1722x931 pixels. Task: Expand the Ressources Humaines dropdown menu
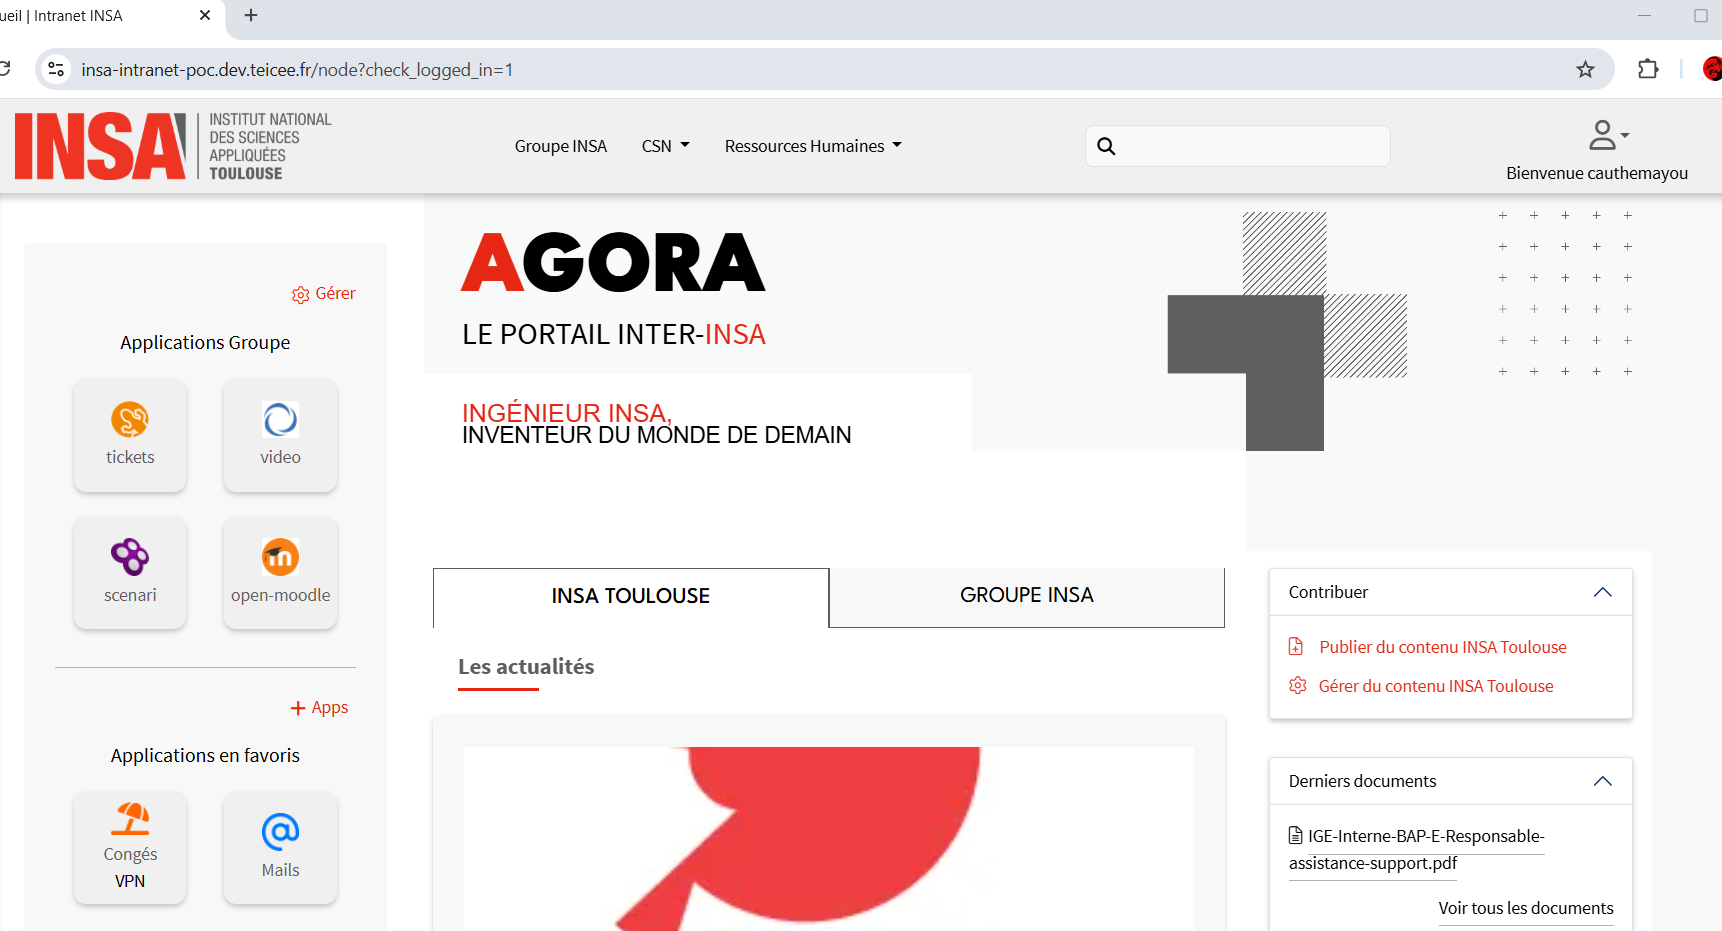[812, 146]
